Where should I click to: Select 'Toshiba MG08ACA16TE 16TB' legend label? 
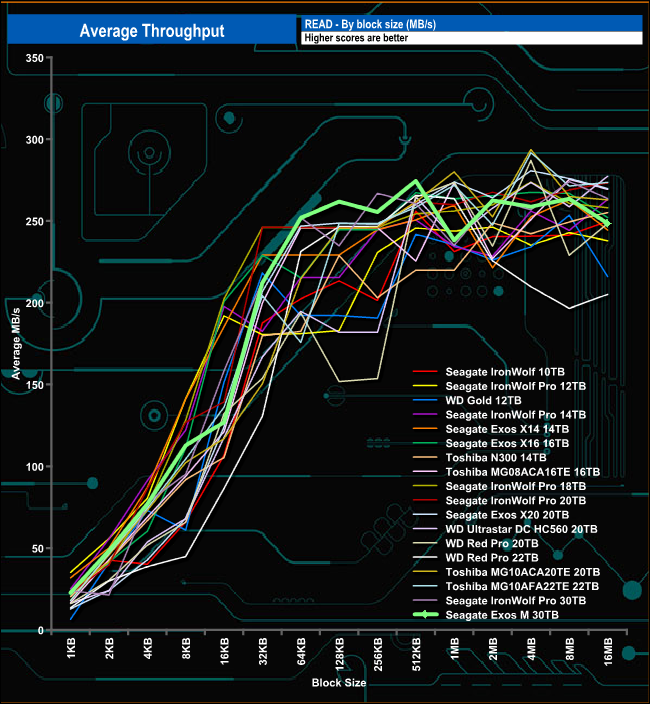click(523, 472)
